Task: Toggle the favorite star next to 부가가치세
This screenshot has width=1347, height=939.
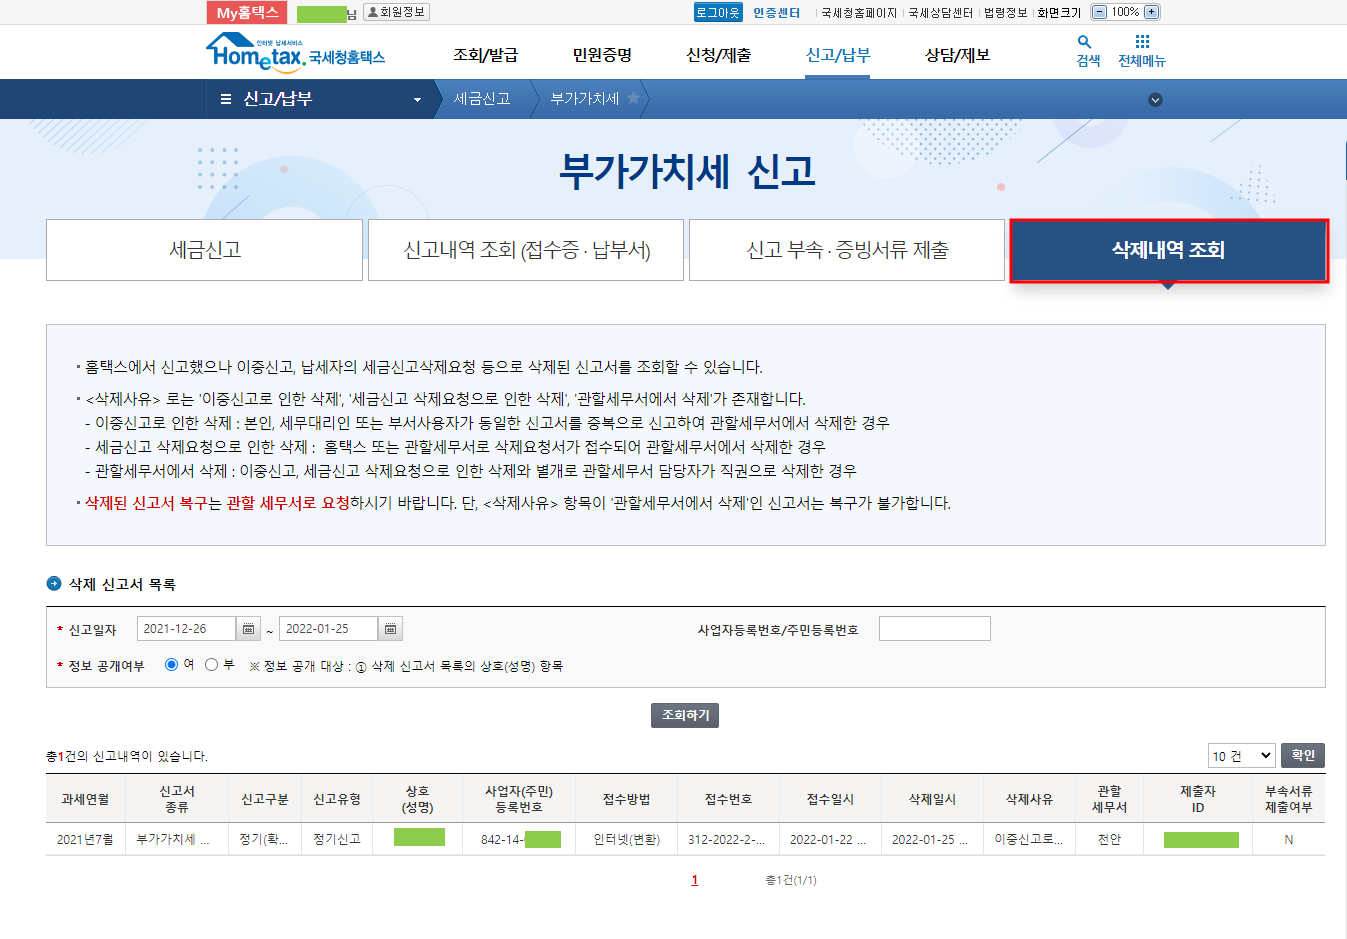Action: click(x=633, y=98)
